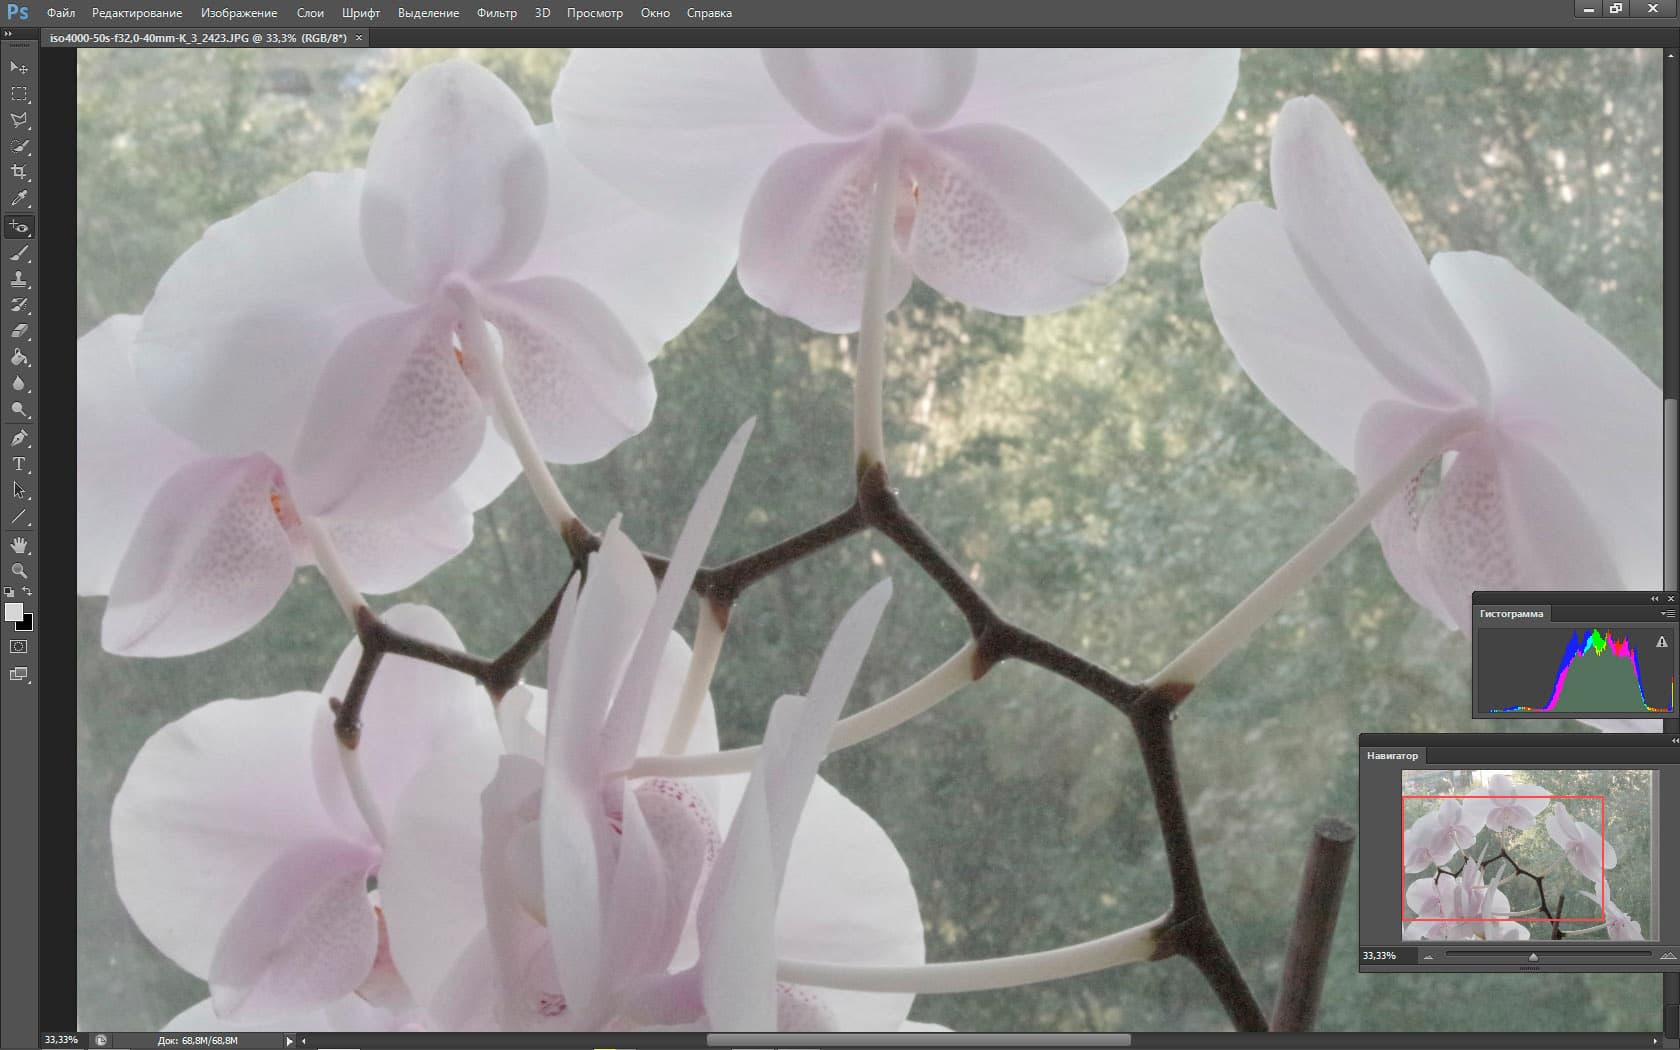Select the Paint Bucket tool
Screen dimensions: 1680x1050
tap(19, 357)
